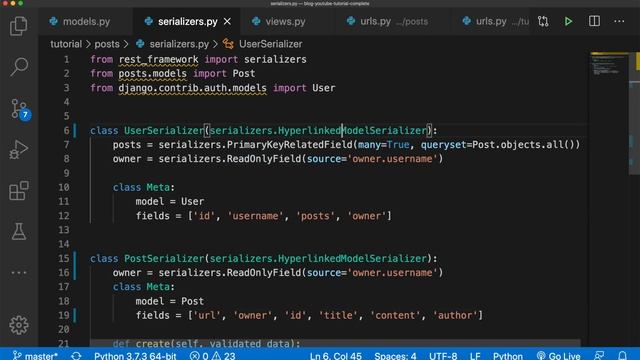
Task: Run Python file with the green play button
Action: (x=568, y=21)
